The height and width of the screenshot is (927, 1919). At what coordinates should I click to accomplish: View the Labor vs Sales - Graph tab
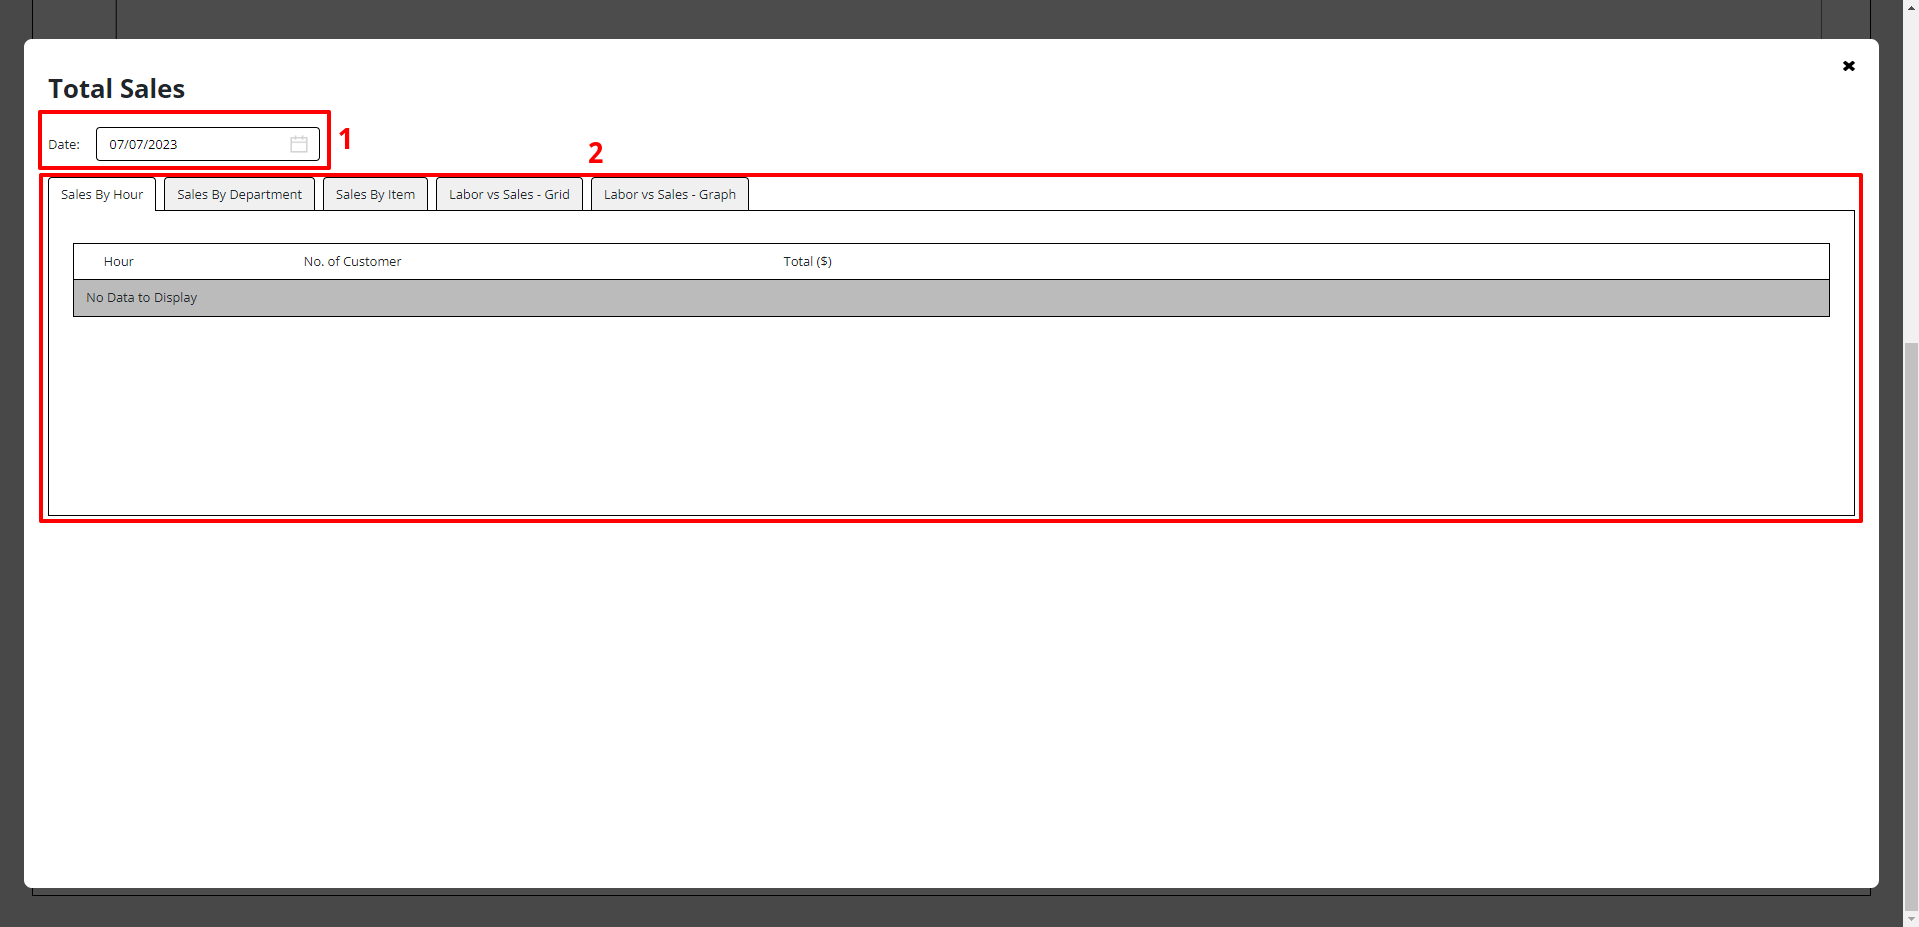click(x=669, y=194)
